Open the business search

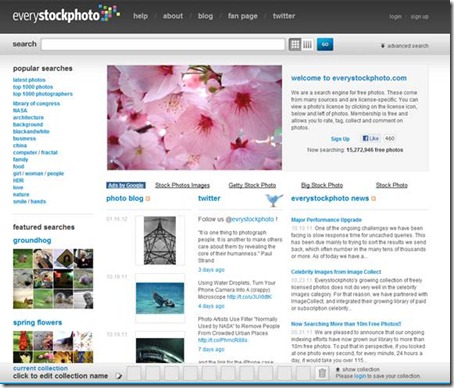tap(24, 139)
